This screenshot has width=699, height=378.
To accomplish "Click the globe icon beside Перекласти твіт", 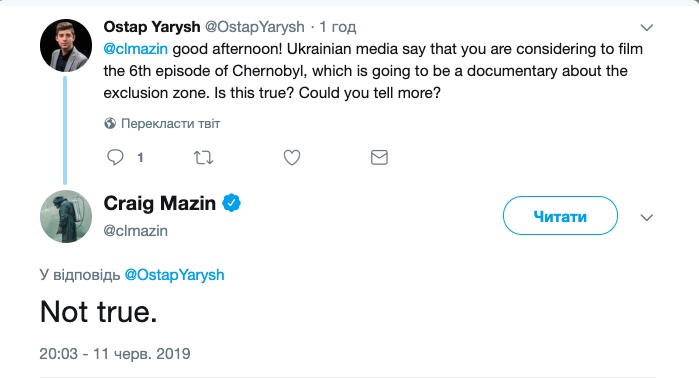I will point(110,123).
